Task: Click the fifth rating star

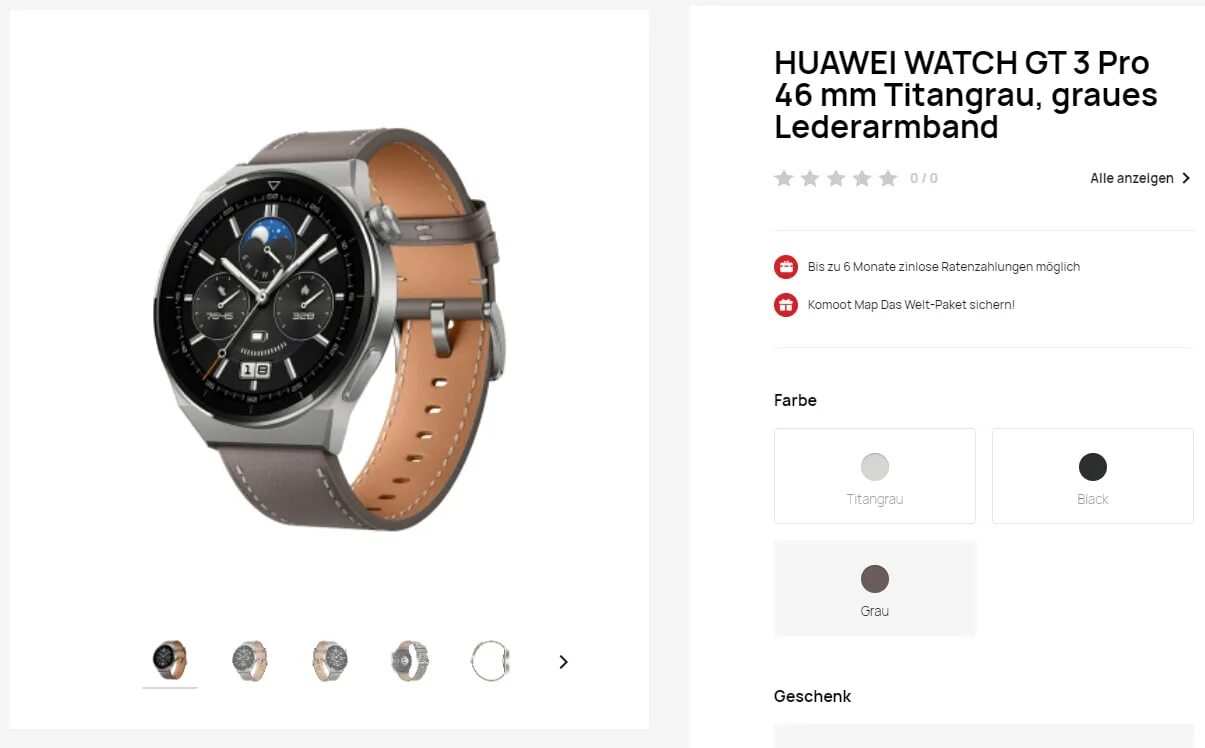Action: 888,178
